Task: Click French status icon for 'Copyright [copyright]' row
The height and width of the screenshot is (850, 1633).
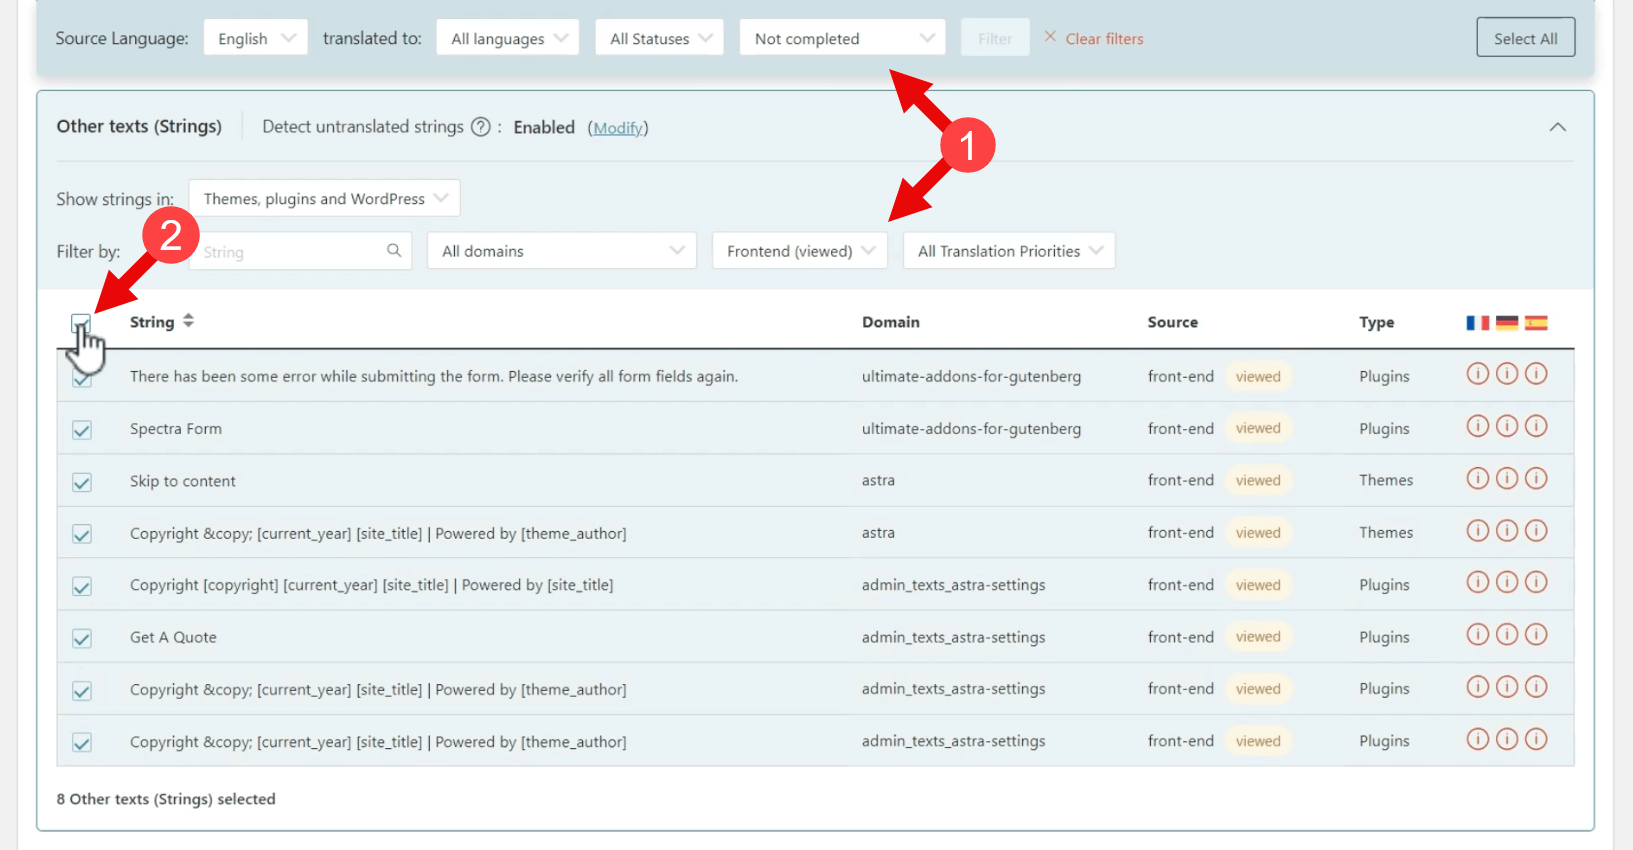Action: [1477, 582]
